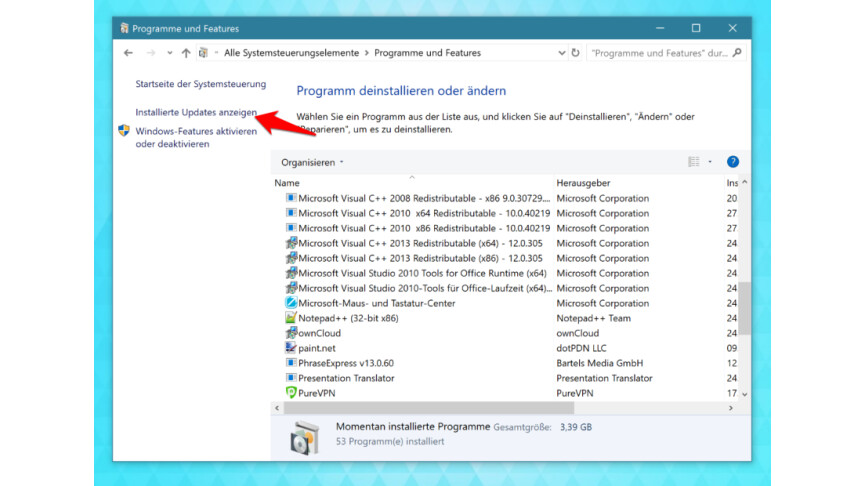Click the search magnifier icon
The width and height of the screenshot is (864, 486).
point(737,53)
